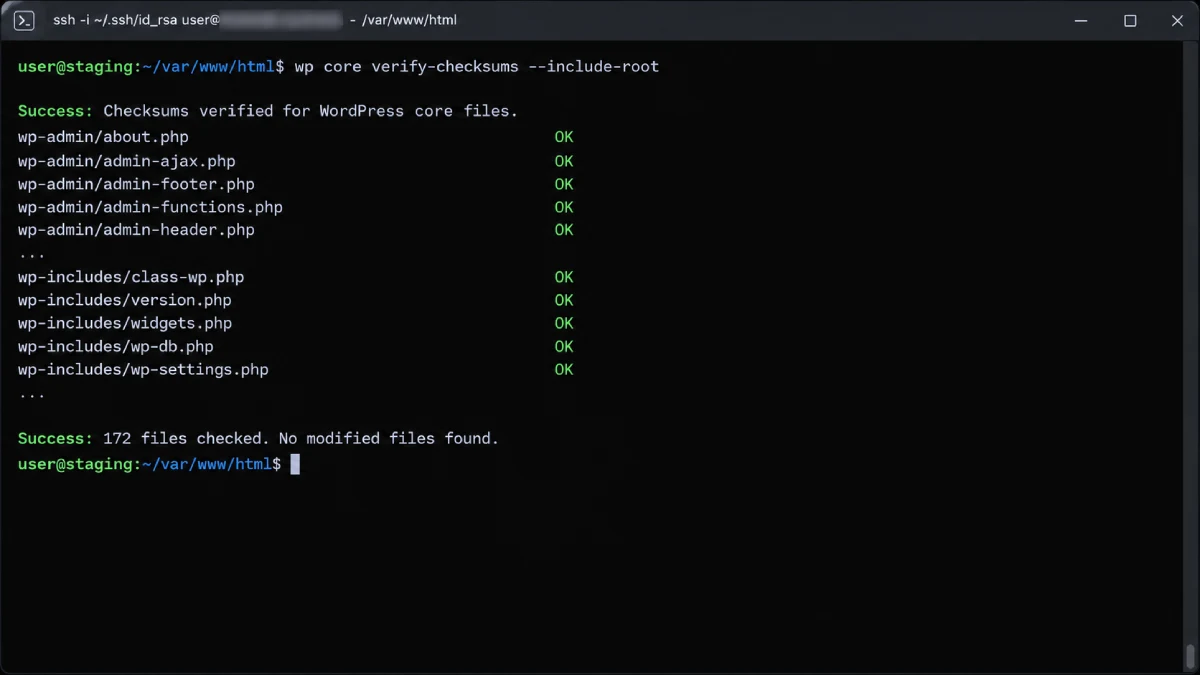Screen dimensions: 1200x675
Task: Click the OK status beside wp-db.php
Action: pyautogui.click(x=564, y=347)
